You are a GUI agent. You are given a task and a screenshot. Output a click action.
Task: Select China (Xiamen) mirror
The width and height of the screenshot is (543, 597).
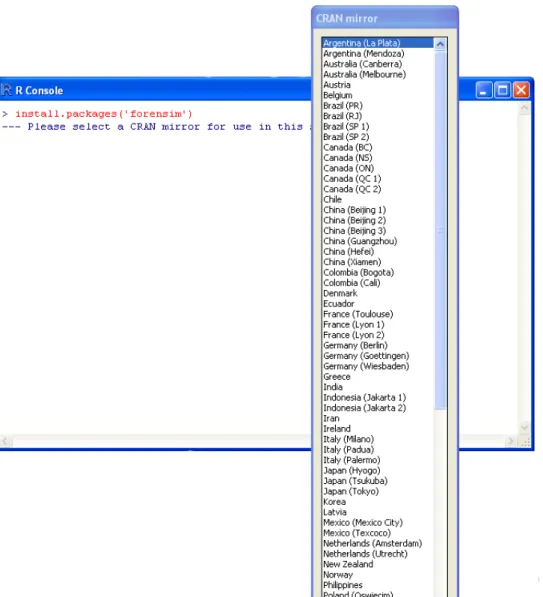[378, 262]
